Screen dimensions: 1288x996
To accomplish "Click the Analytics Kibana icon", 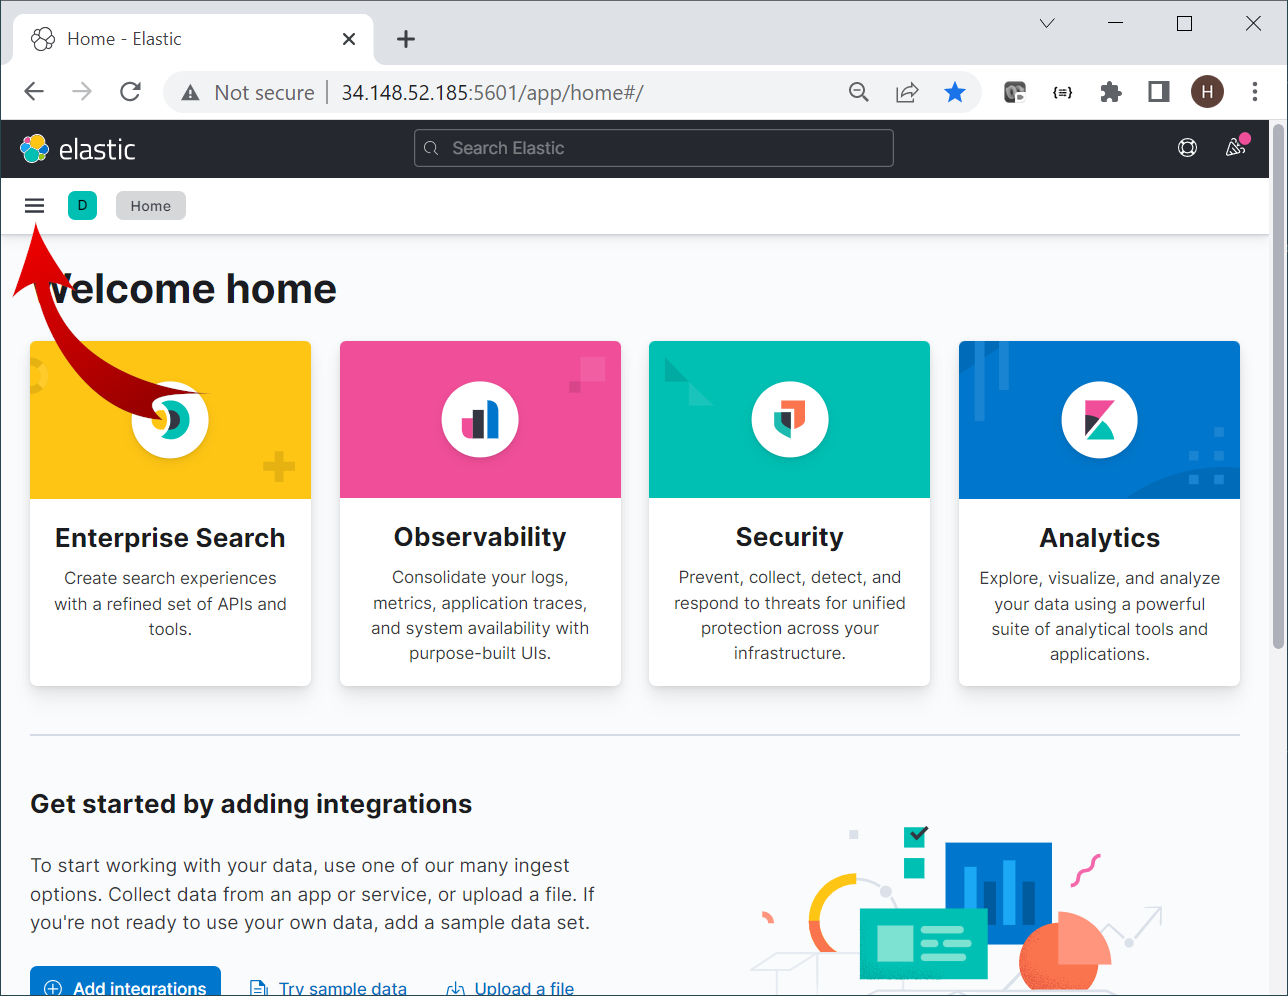I will (x=1099, y=420).
